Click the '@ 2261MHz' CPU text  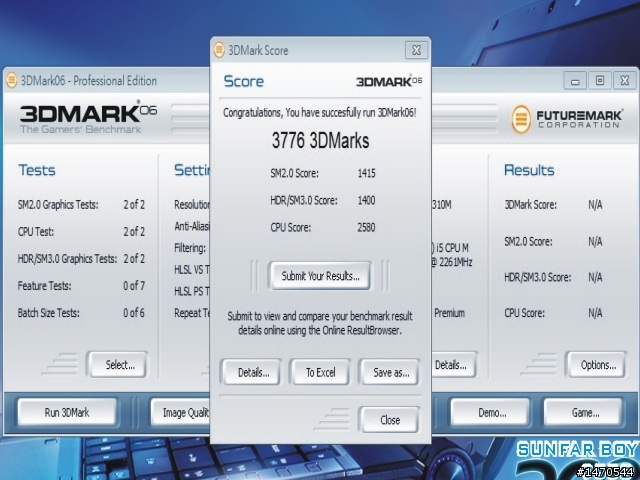[452, 262]
